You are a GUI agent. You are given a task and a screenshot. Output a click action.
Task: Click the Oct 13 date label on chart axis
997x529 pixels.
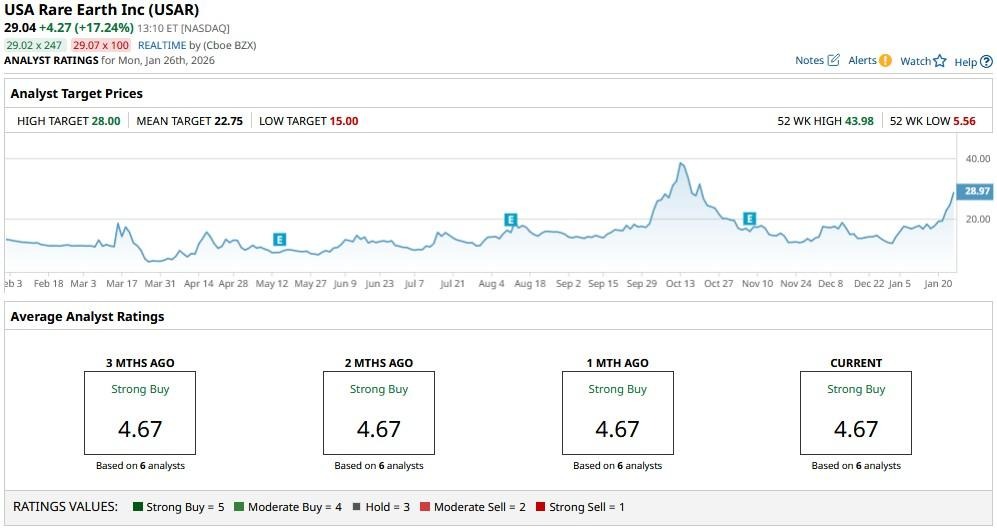click(680, 284)
